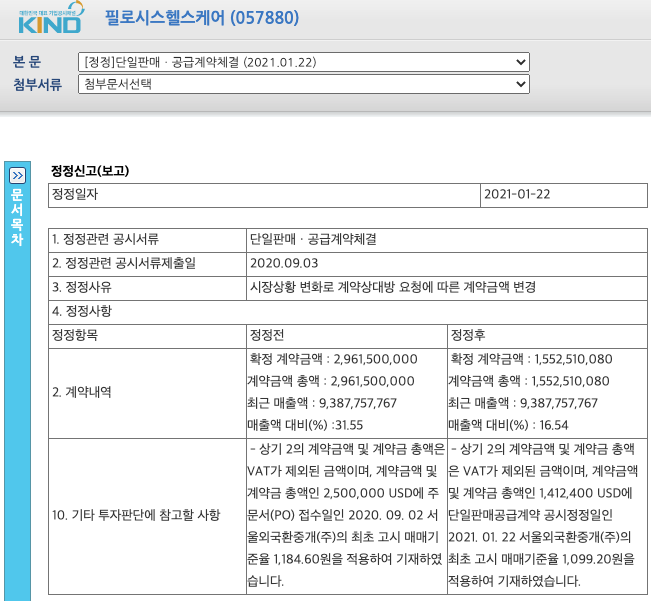
Task: Select the 매출액 대비(%) : 16.54 value
Action: coord(508,425)
